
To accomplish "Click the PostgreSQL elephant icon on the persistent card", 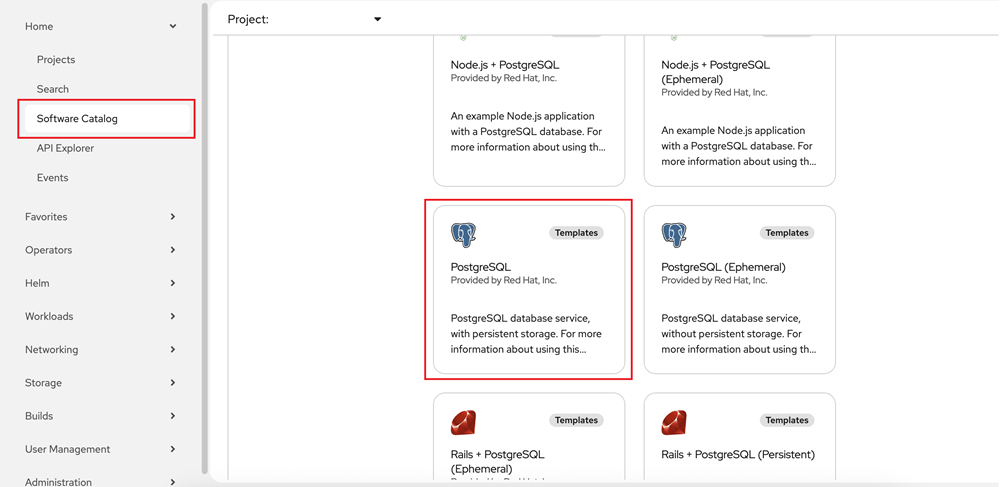I will coord(464,235).
